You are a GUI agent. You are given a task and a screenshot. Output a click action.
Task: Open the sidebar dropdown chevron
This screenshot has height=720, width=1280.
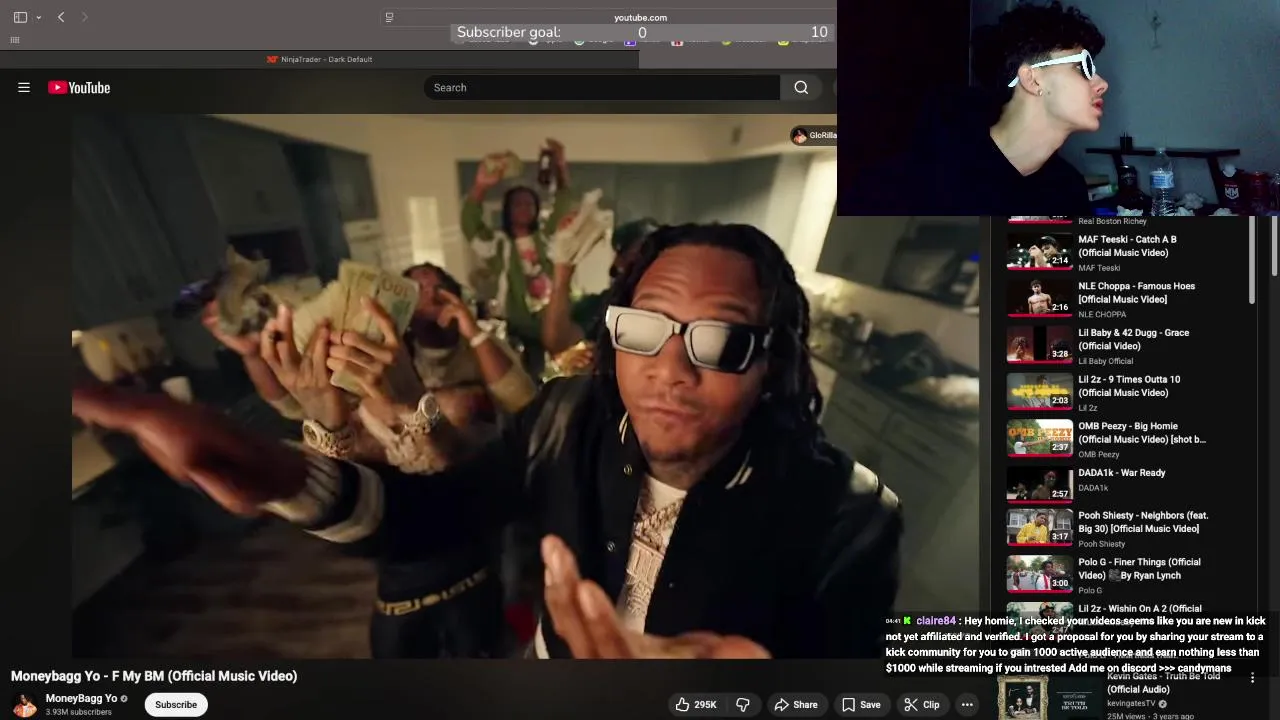pos(39,17)
